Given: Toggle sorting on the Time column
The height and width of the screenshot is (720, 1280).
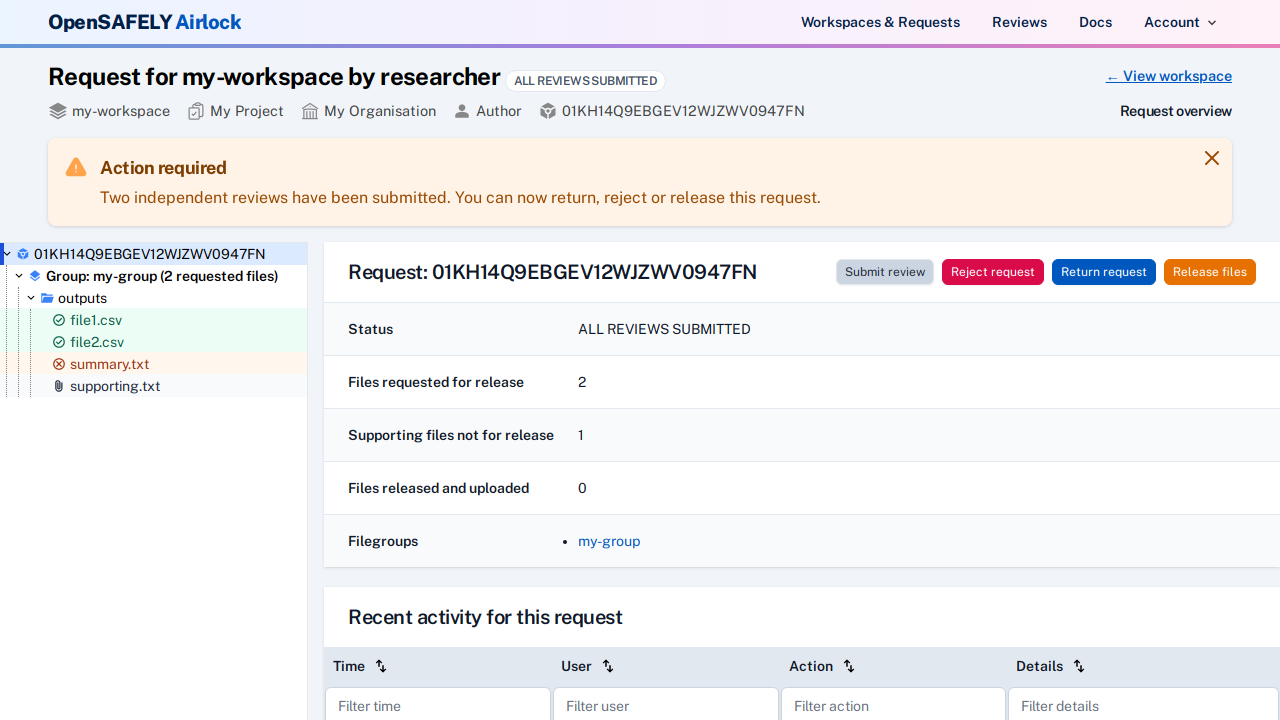Looking at the screenshot, I should [x=380, y=666].
